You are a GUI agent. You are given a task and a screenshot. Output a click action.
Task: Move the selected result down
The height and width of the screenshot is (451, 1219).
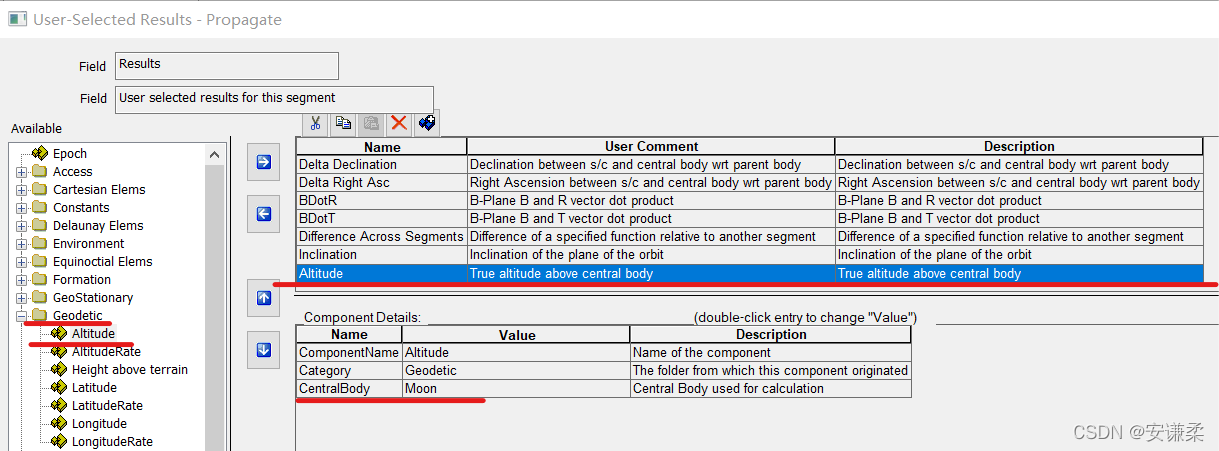point(264,349)
